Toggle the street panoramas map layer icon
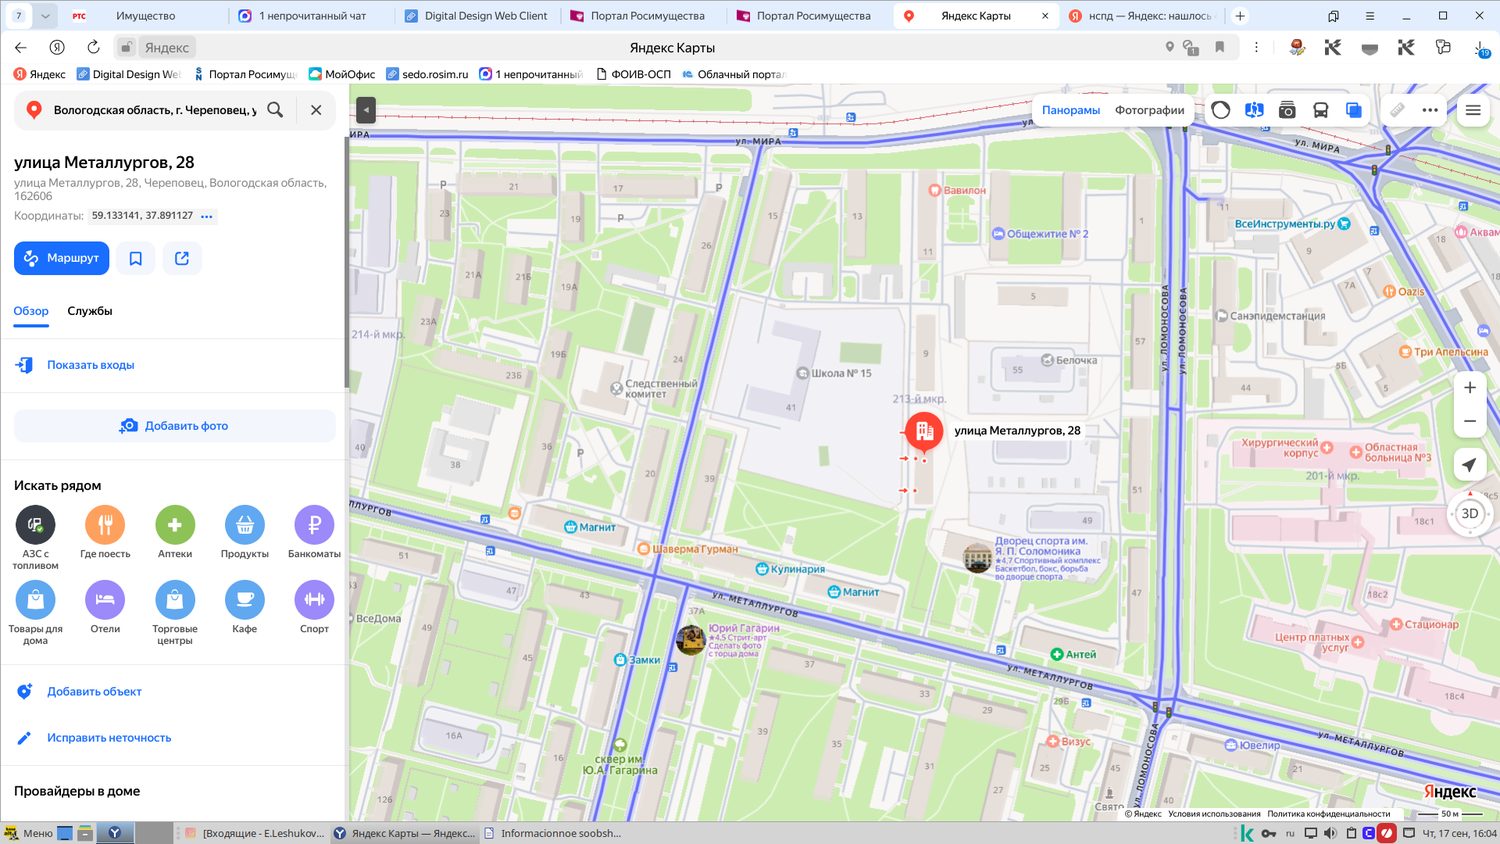Screen dimensions: 1500x844 click(x=1254, y=110)
